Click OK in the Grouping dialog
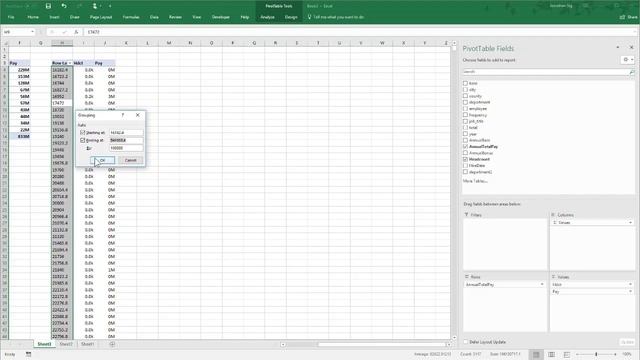640x360 pixels. (102, 160)
